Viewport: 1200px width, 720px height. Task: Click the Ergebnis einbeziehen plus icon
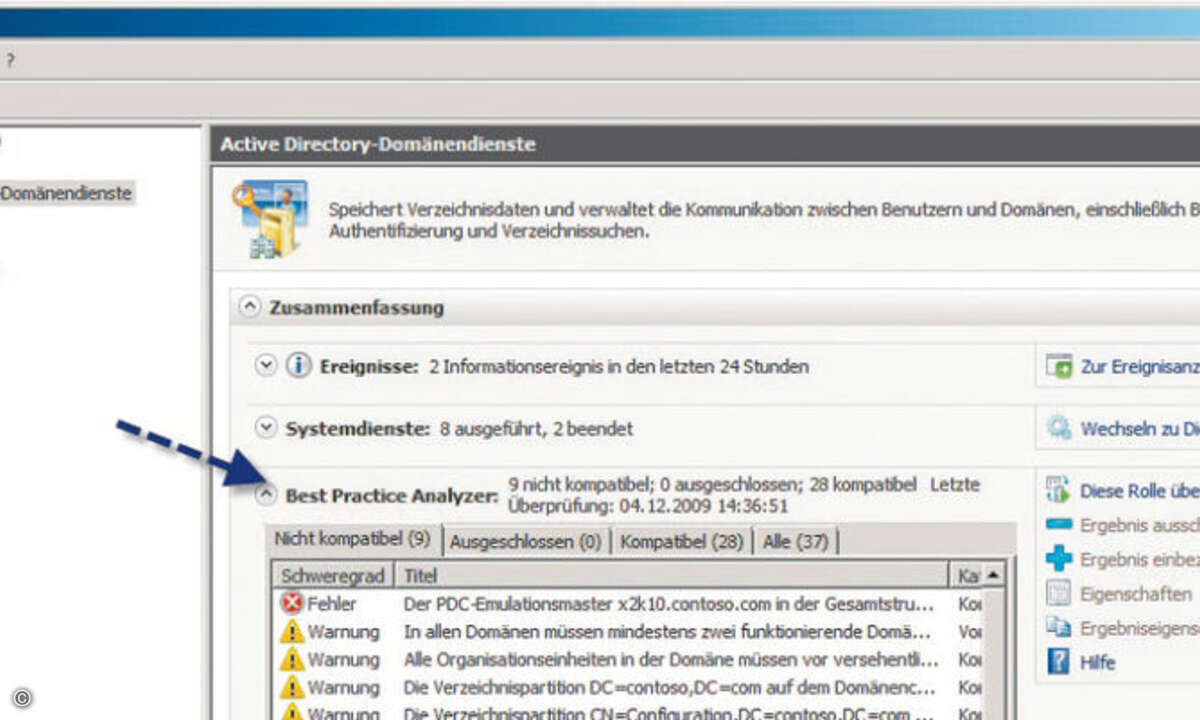(1056, 559)
